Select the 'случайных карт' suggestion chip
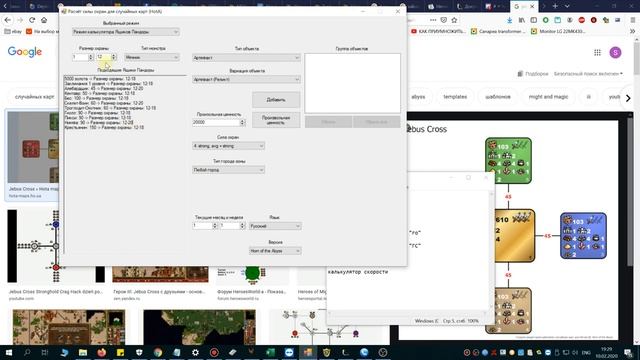This screenshot has height=360, width=640. 35,97
